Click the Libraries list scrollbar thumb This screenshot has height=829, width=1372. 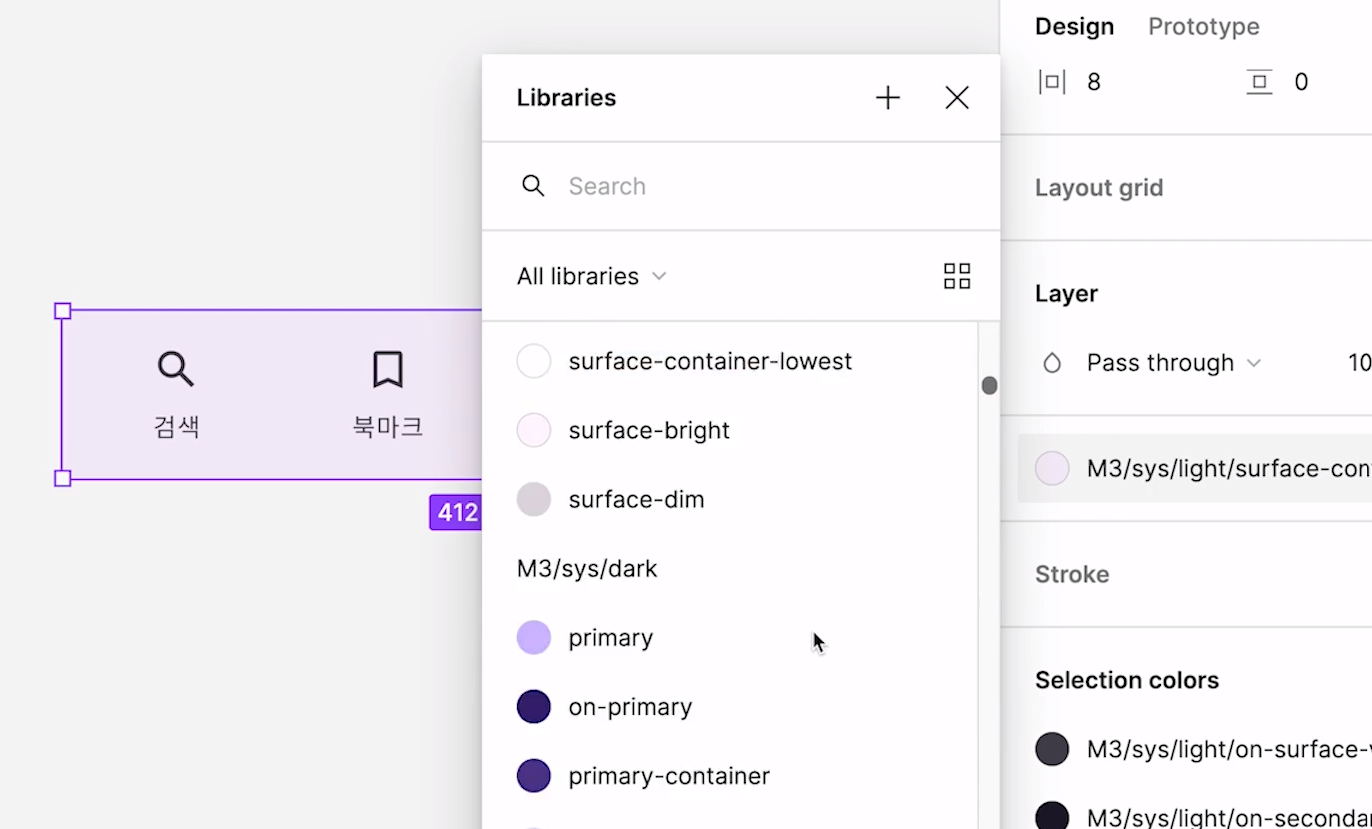989,385
